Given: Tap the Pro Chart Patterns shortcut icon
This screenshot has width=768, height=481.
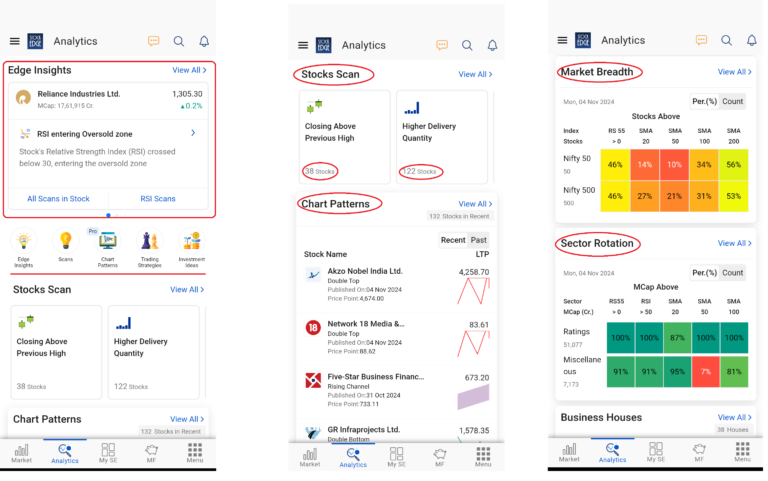Looking at the screenshot, I should coord(107,241).
